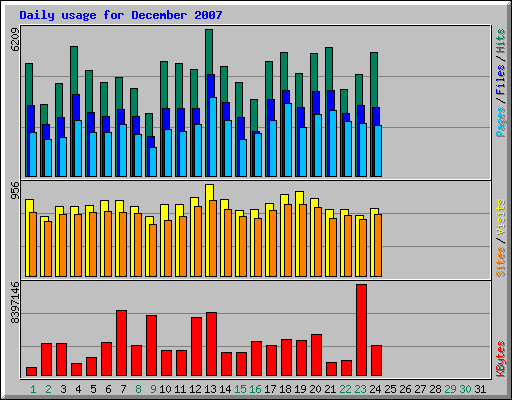This screenshot has height=400, width=512.
Task: Click day label "23" on the x-axis
Action: (360, 389)
